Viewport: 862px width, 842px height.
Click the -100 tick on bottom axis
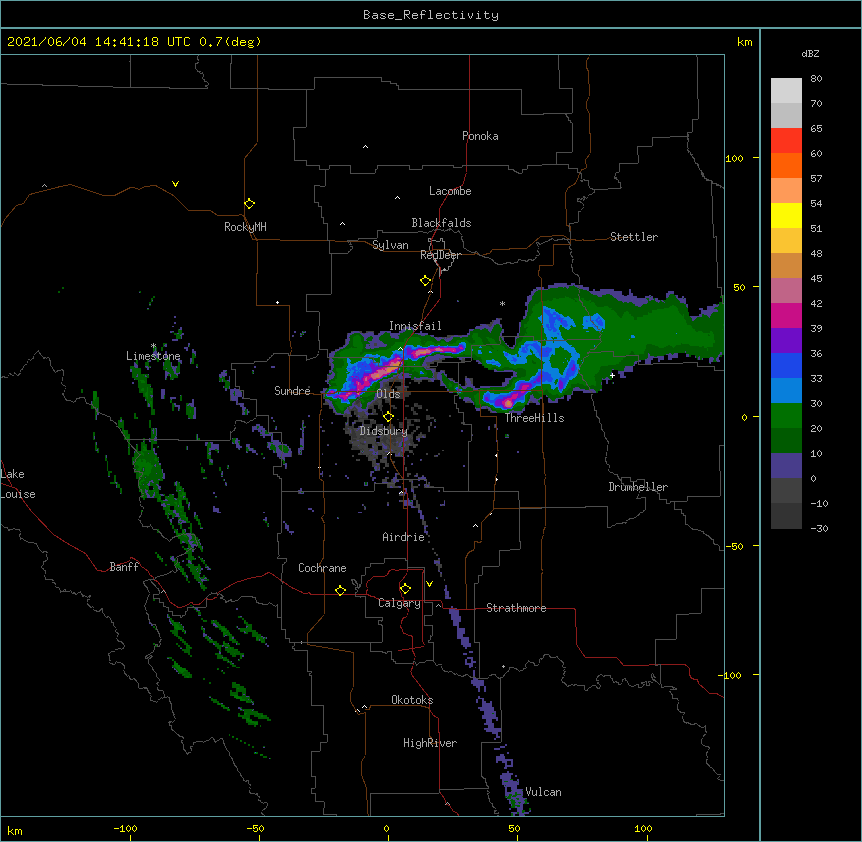coord(126,829)
